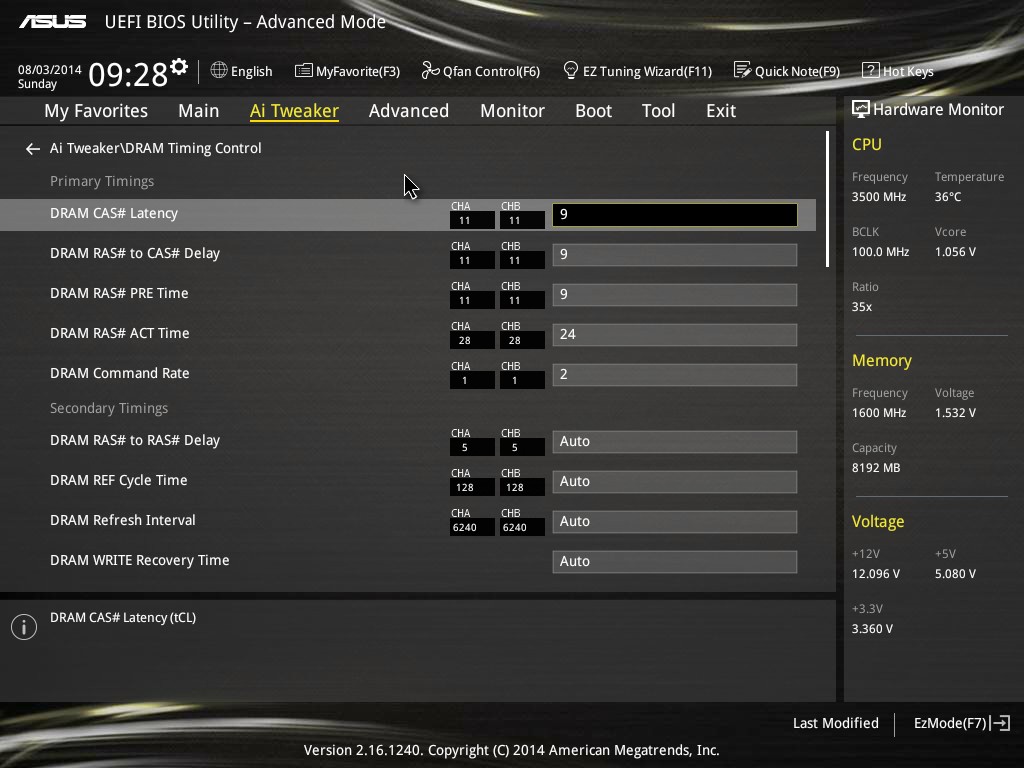
Task: Click the EzMode exit arrow icon
Action: tap(1000, 723)
